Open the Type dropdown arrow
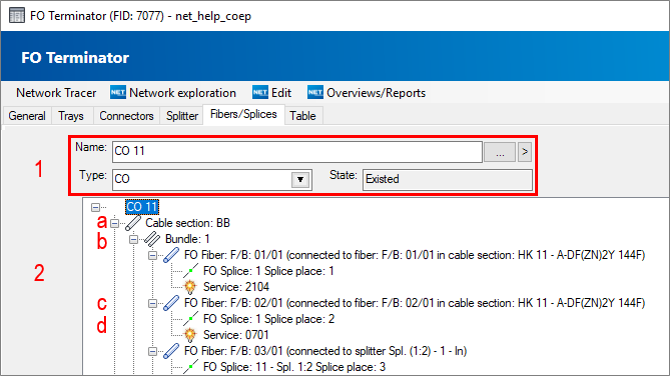The image size is (670, 376). pos(300,179)
